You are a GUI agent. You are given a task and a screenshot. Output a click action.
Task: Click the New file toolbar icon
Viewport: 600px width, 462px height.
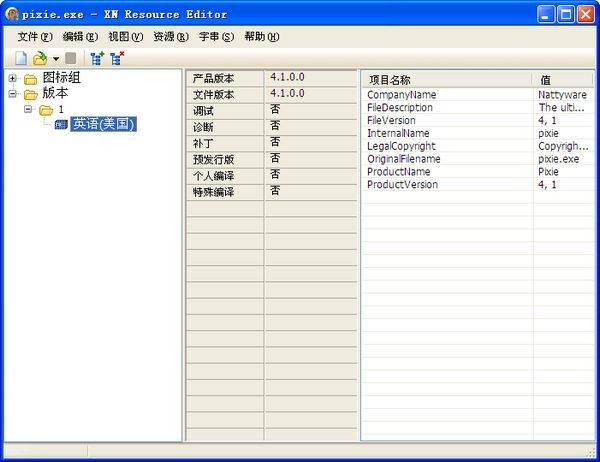point(21,59)
